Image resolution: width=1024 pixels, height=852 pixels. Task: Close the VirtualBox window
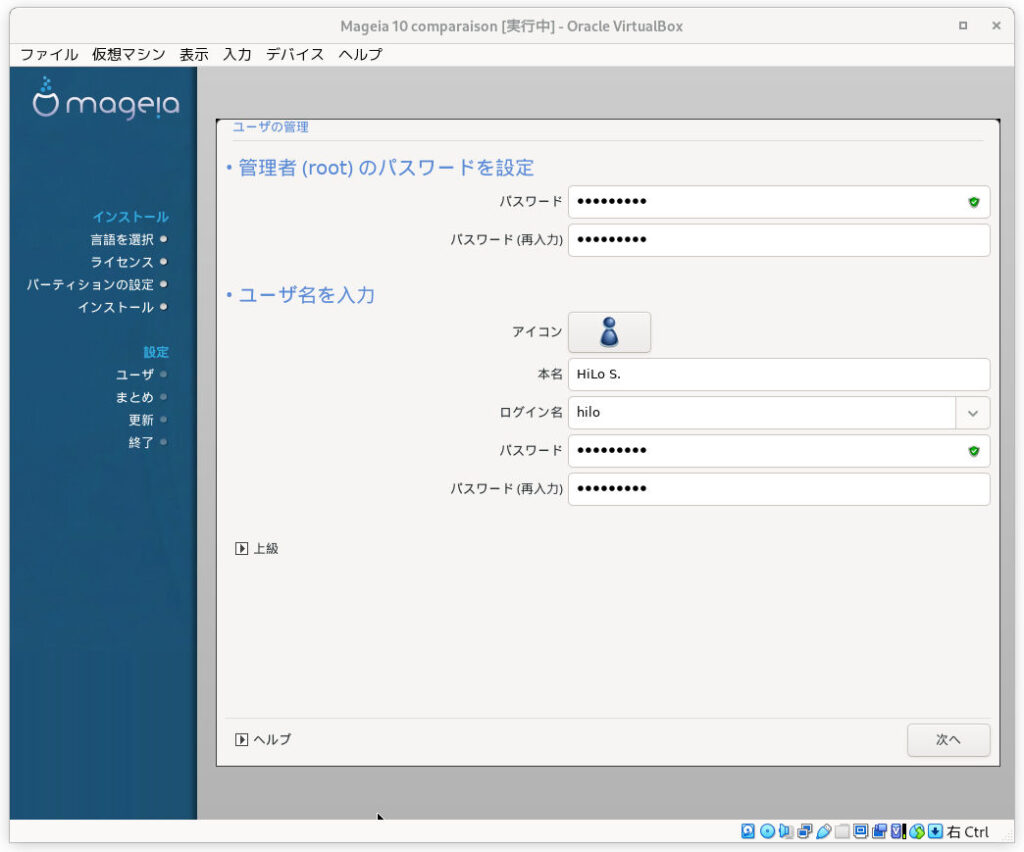(x=997, y=26)
